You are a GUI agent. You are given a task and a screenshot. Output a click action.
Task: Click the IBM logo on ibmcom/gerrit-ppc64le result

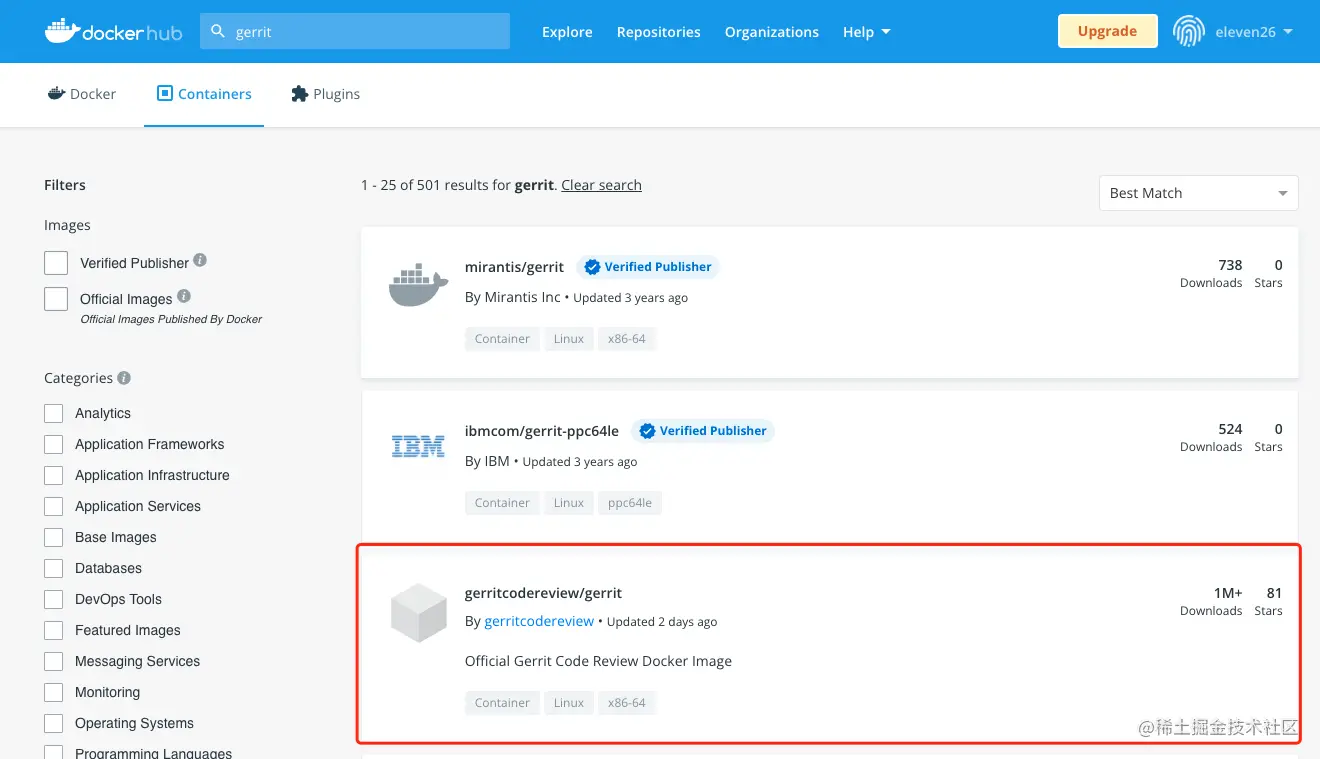tap(417, 446)
